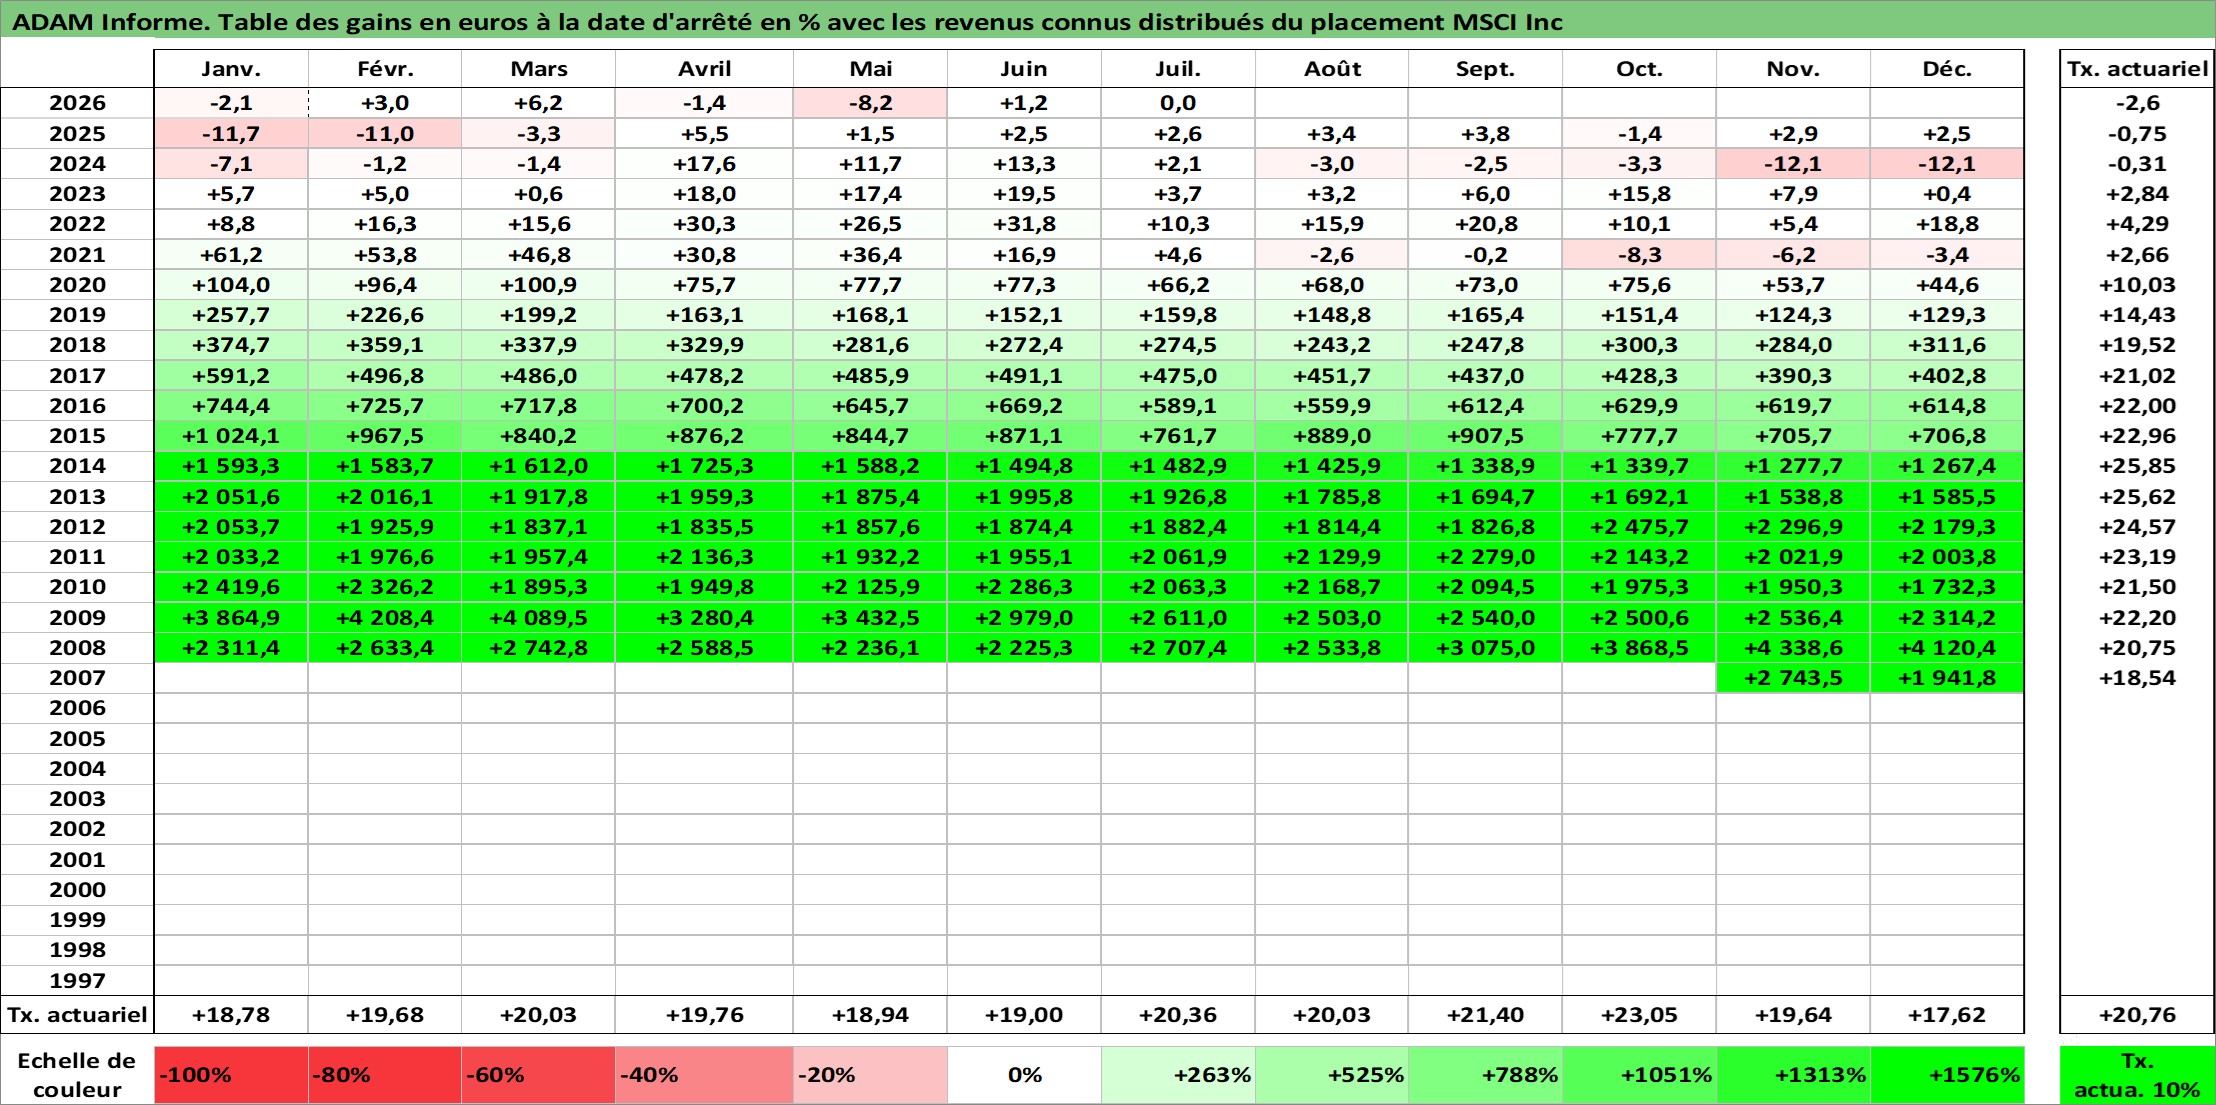
Task: Click the Août column header
Action: [x=1332, y=69]
